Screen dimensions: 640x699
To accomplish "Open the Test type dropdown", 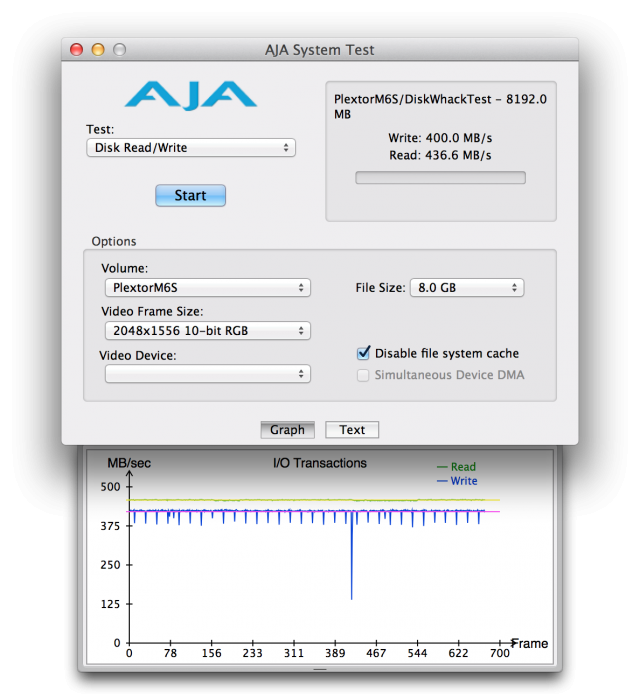I will pos(191,148).
